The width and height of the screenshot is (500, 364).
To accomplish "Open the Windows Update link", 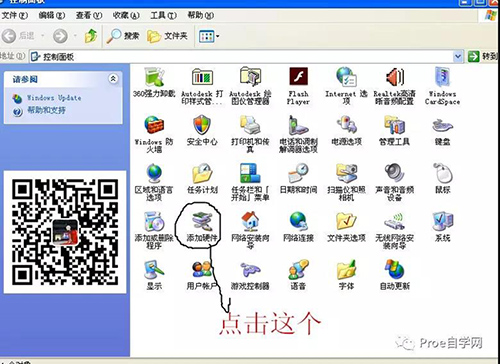I will click(54, 98).
